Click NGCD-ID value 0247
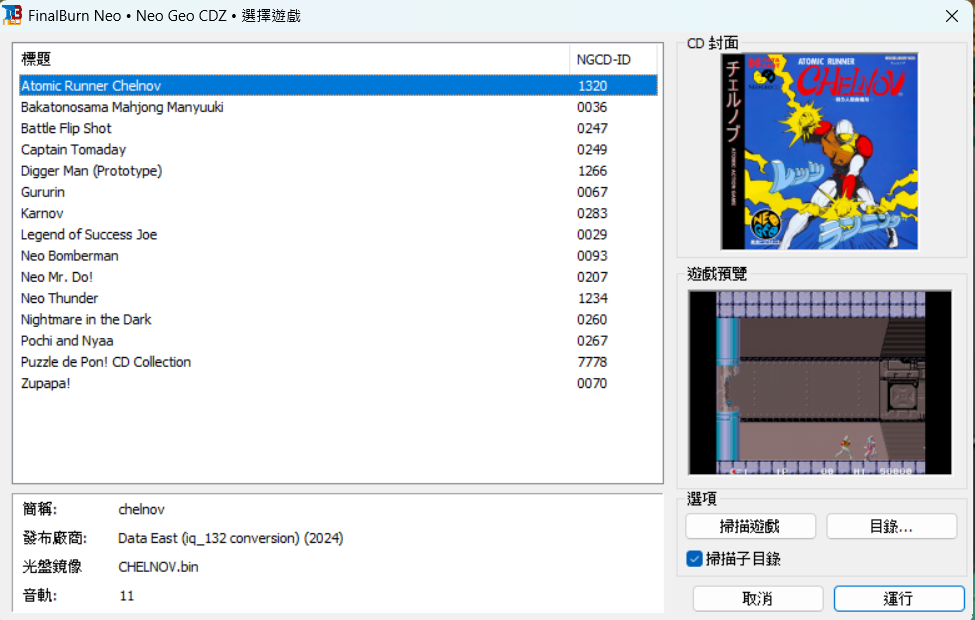Screen dimensions: 975x620 tap(592, 128)
